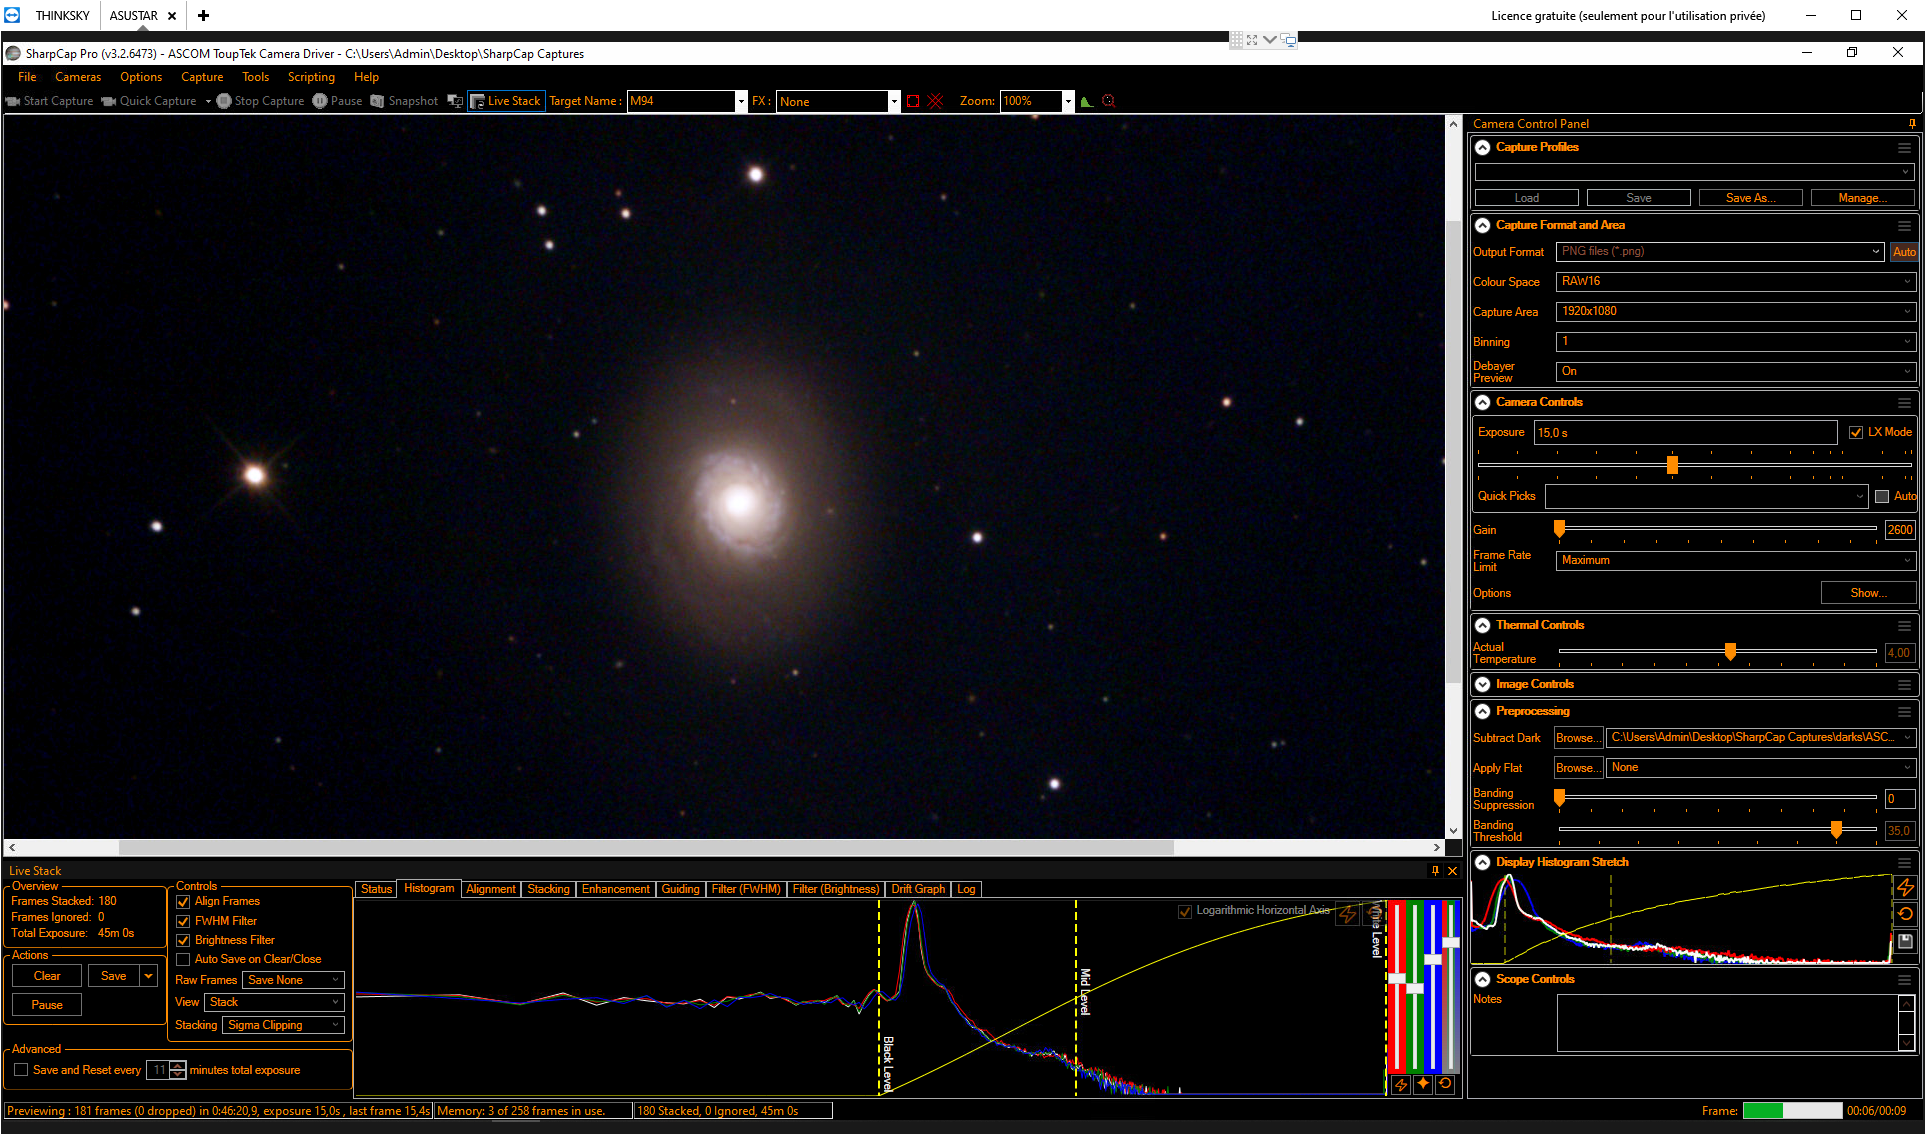The image size is (1926, 1135).
Task: Click the red reticule cross icon
Action: click(936, 101)
